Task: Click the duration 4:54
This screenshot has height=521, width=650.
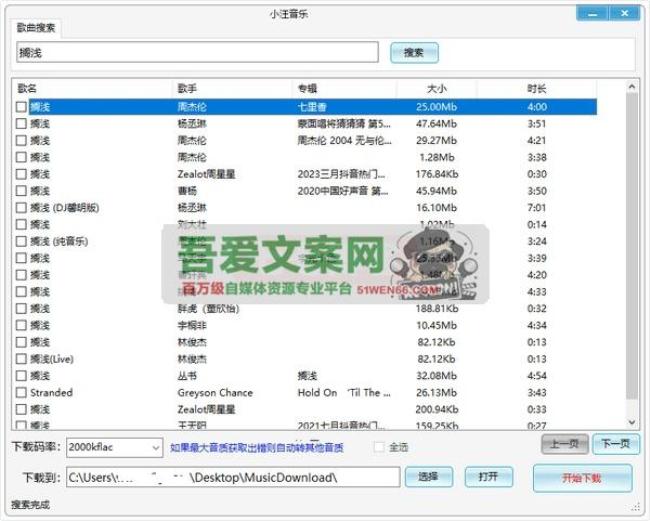Action: pyautogui.click(x=537, y=376)
